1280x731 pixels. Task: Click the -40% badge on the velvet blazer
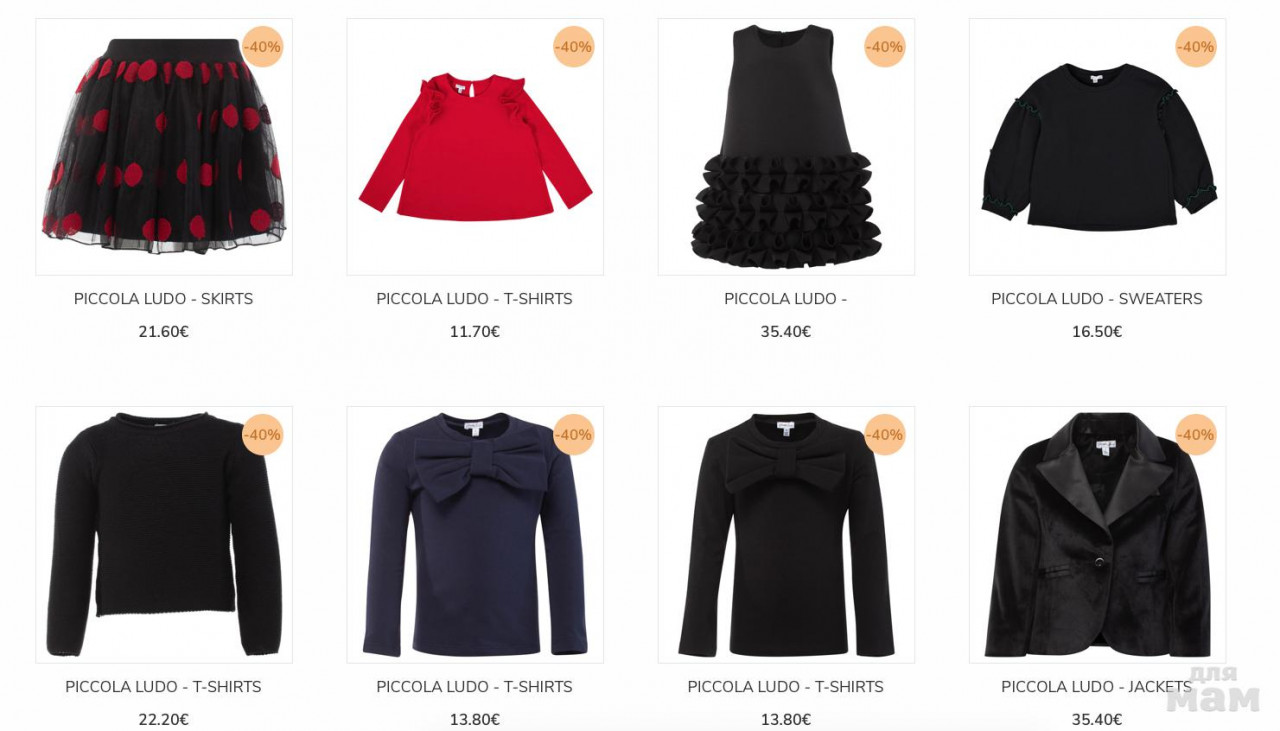pos(1196,435)
